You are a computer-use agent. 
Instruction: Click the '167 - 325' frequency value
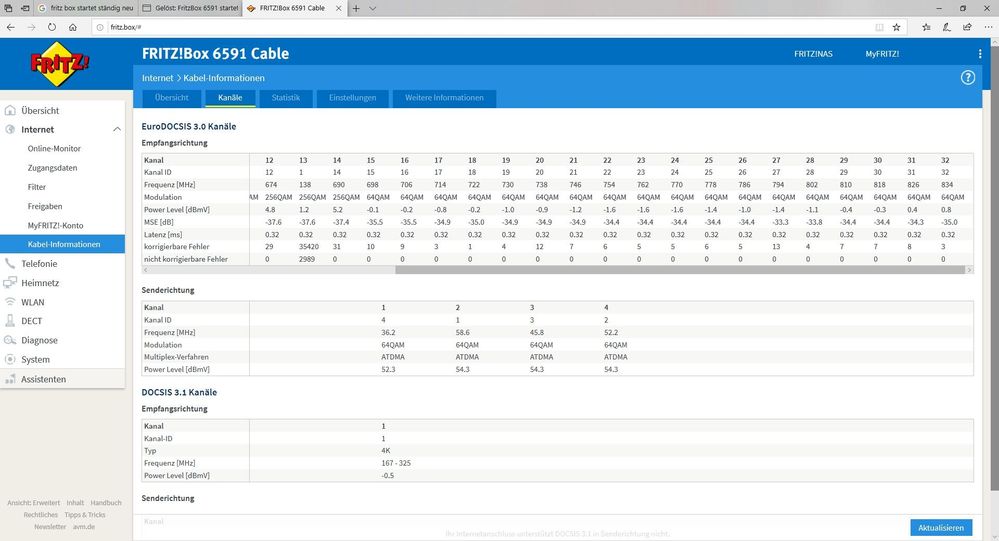[x=396, y=463]
